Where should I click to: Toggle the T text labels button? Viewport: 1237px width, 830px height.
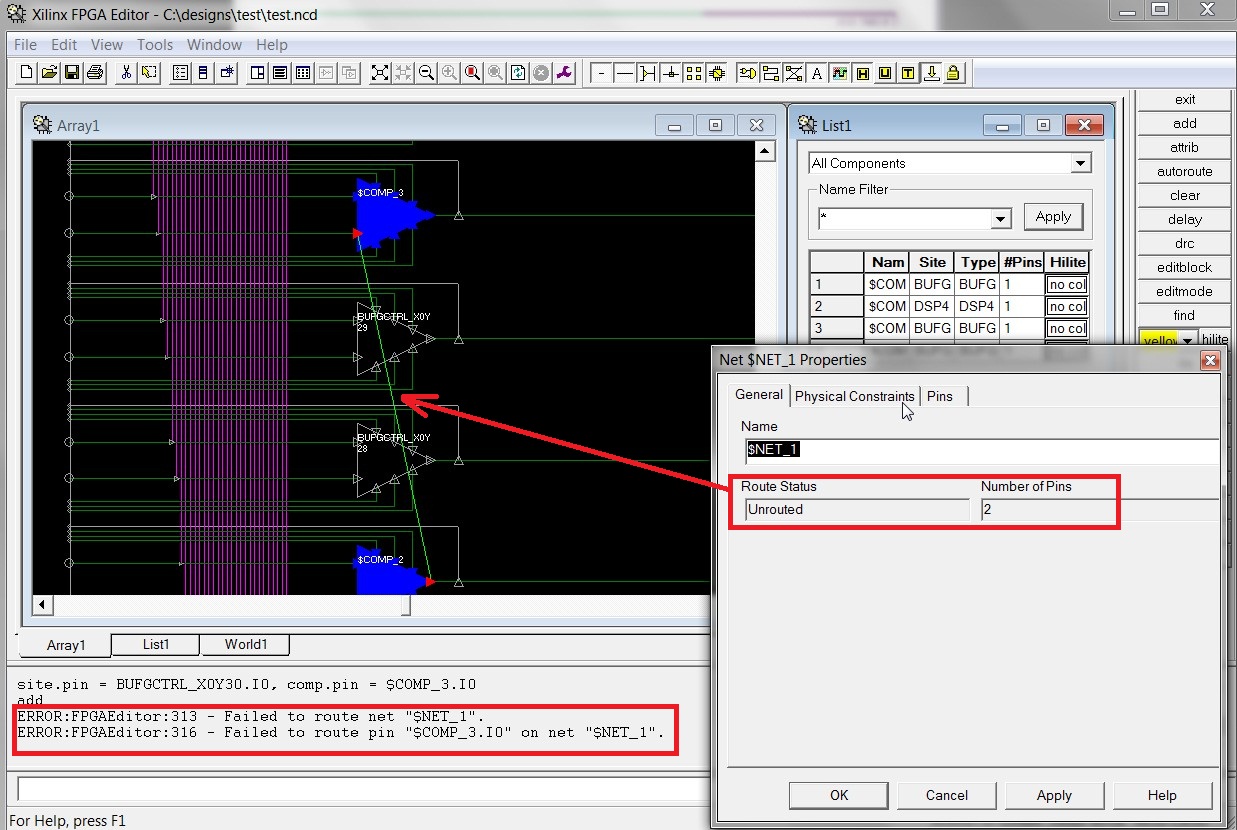pyautogui.click(x=908, y=73)
